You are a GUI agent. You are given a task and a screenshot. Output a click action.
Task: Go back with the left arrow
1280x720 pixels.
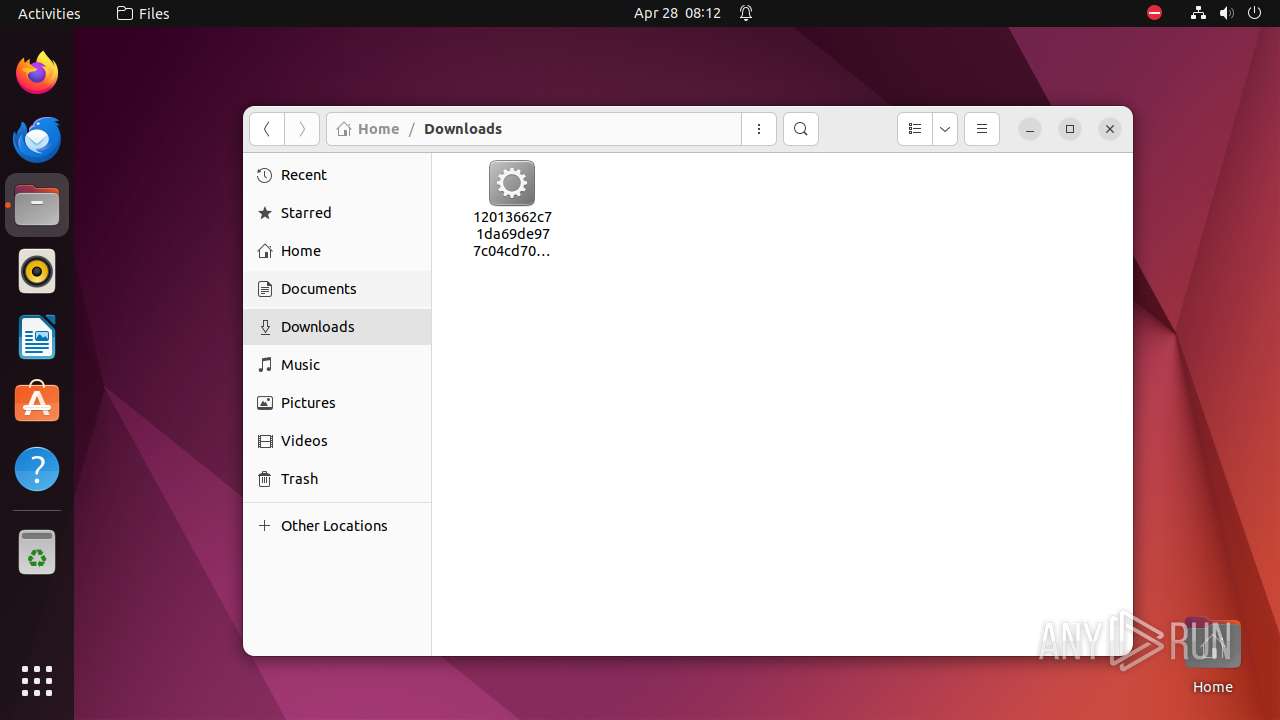(266, 129)
